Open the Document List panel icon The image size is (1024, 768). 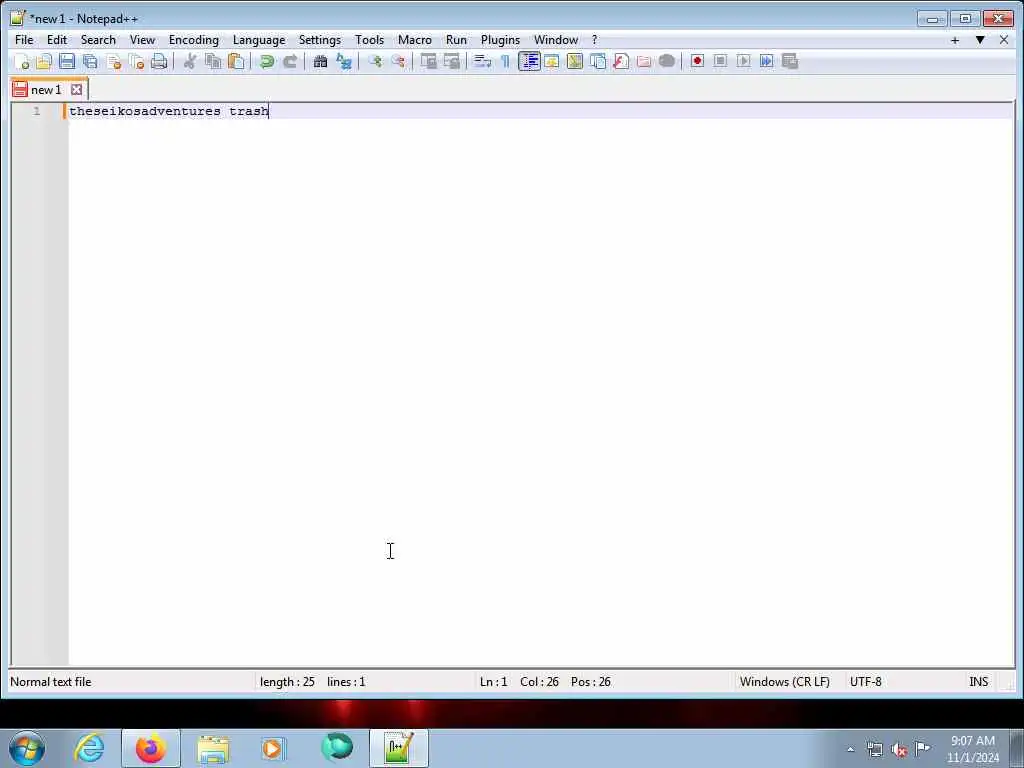[x=598, y=61]
